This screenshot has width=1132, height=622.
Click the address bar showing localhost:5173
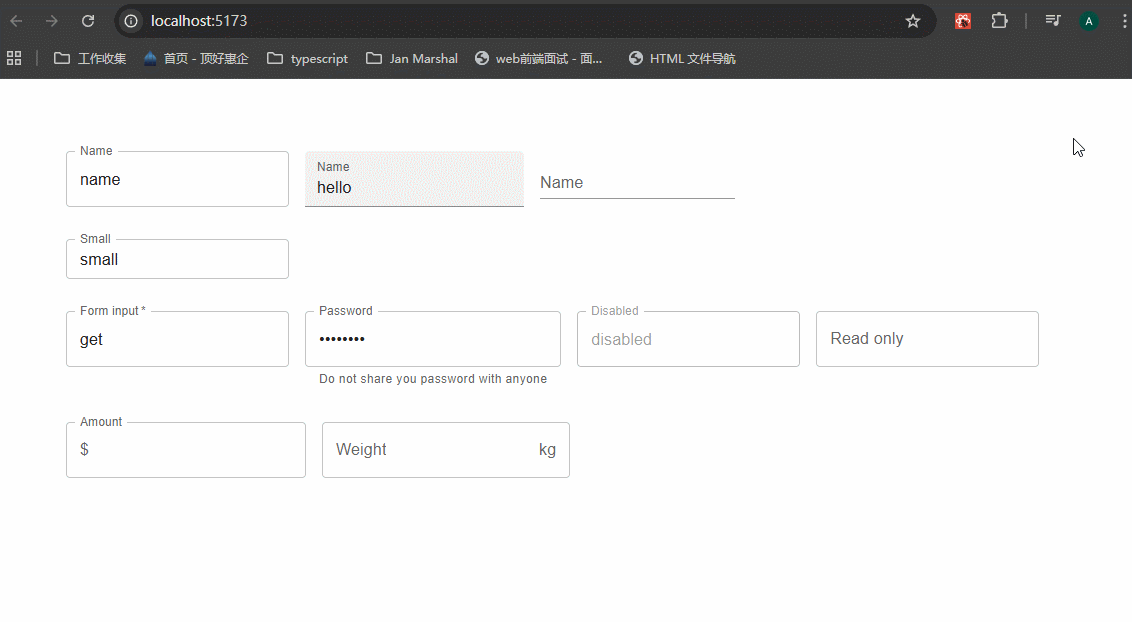[x=500, y=21]
